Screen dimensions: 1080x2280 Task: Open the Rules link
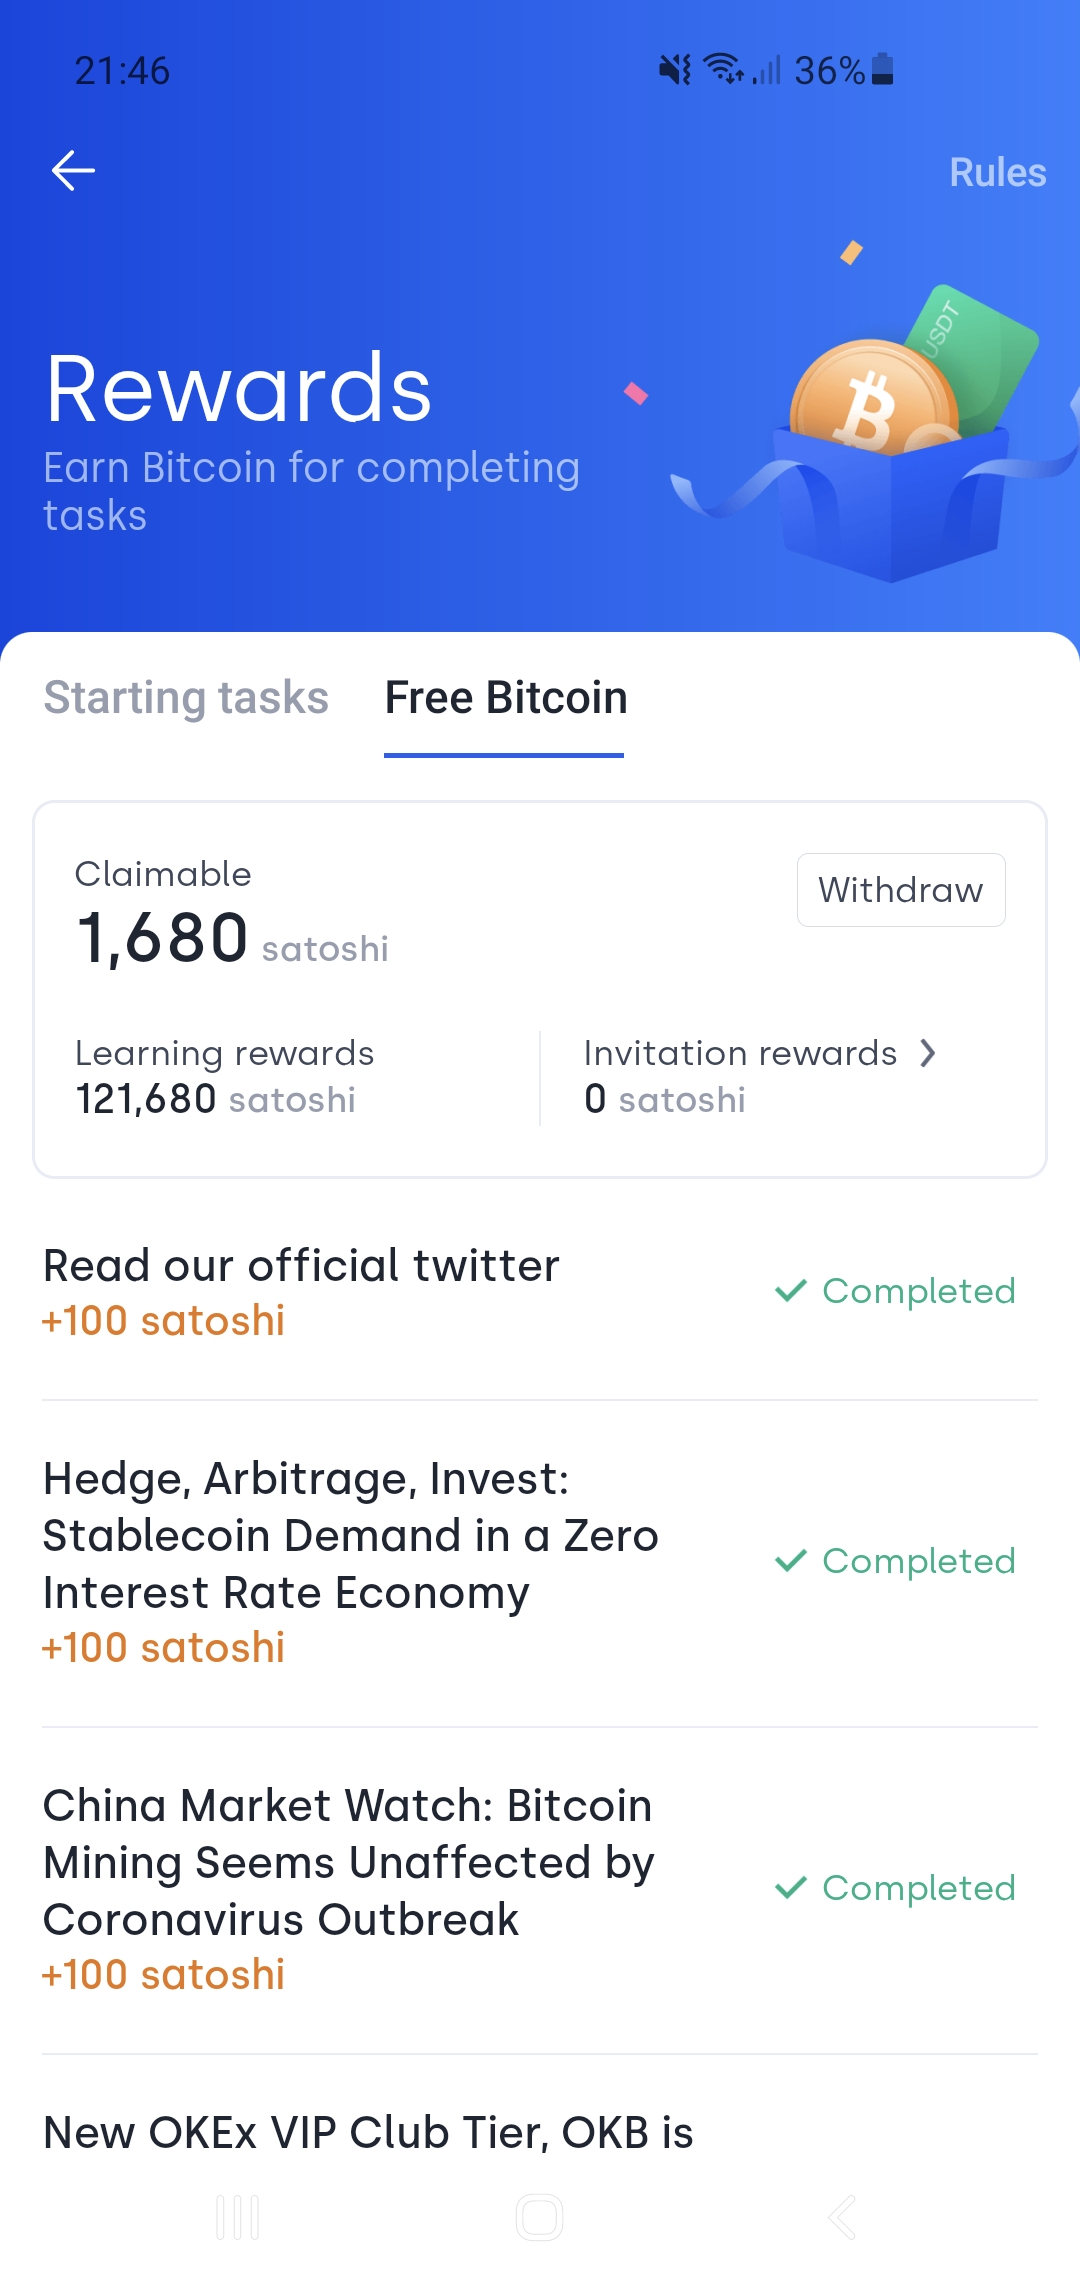click(x=997, y=172)
